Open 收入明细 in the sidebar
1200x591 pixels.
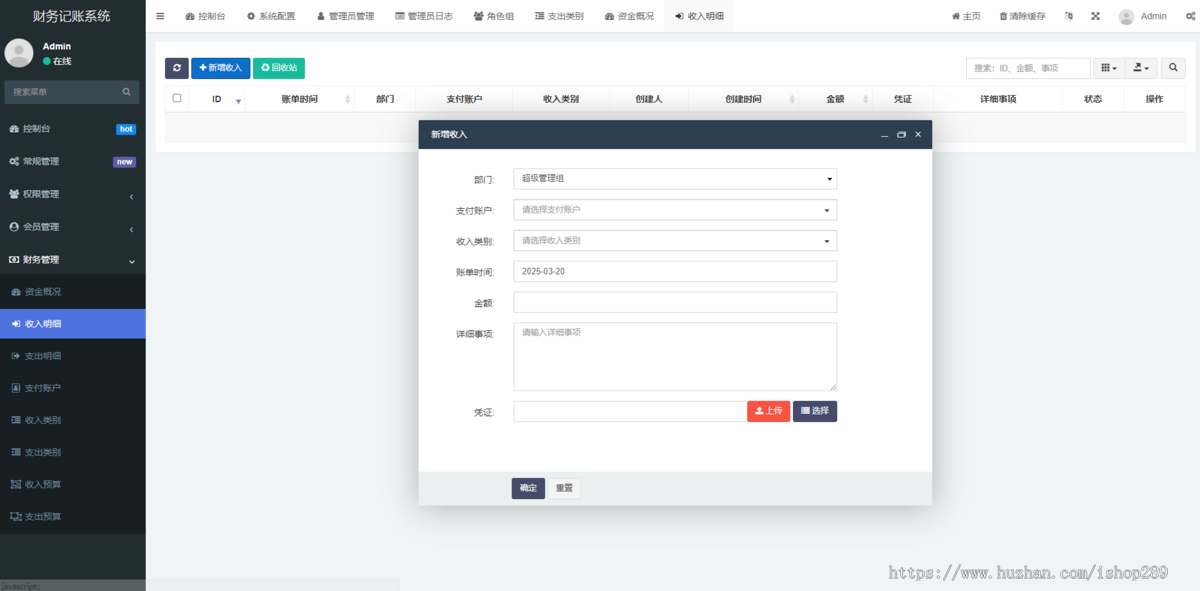coord(72,324)
